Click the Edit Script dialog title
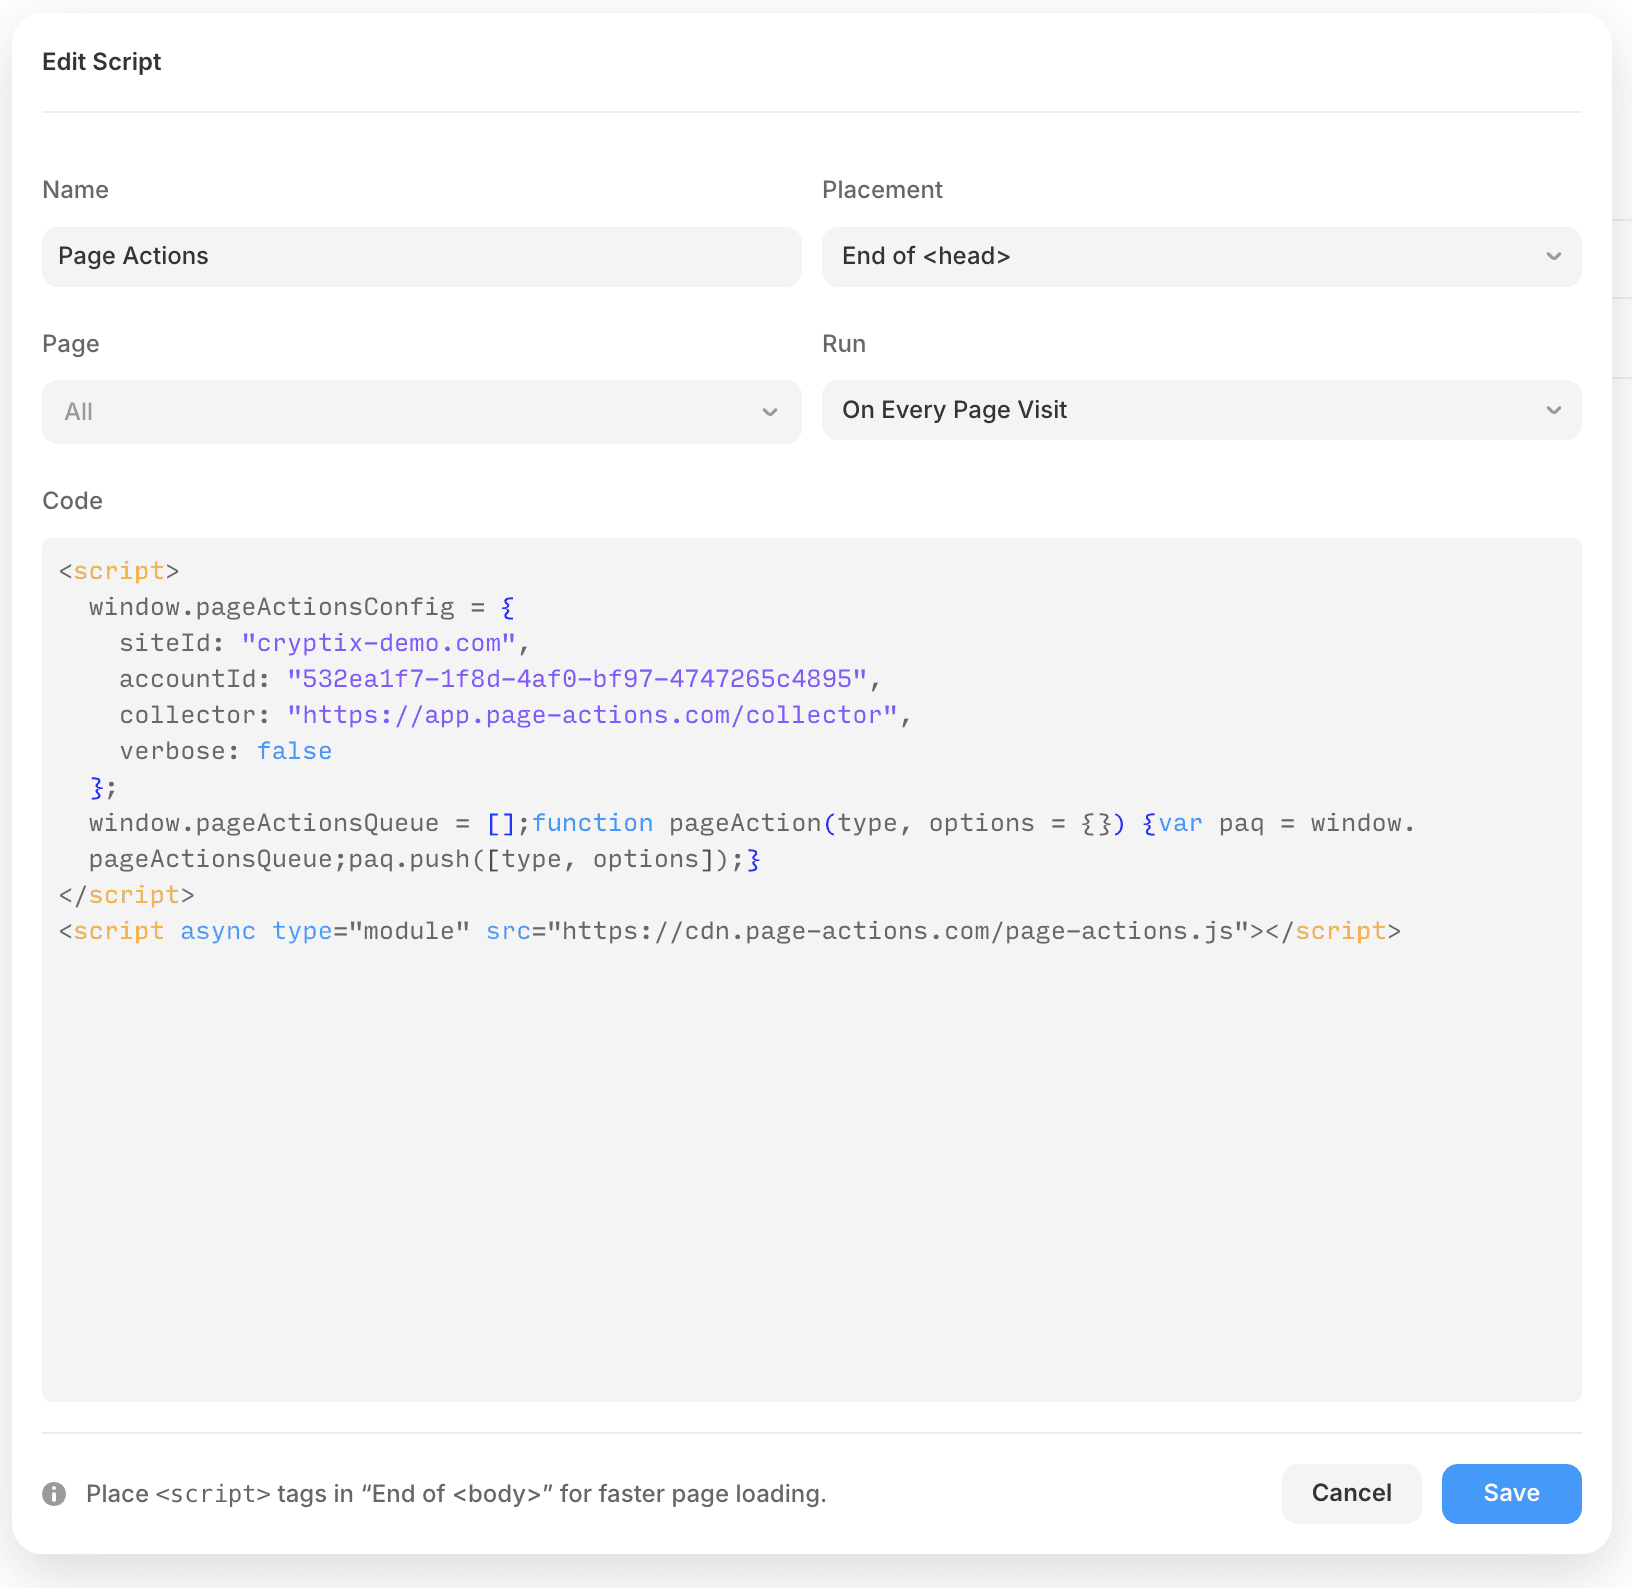1632x1588 pixels. tap(101, 62)
